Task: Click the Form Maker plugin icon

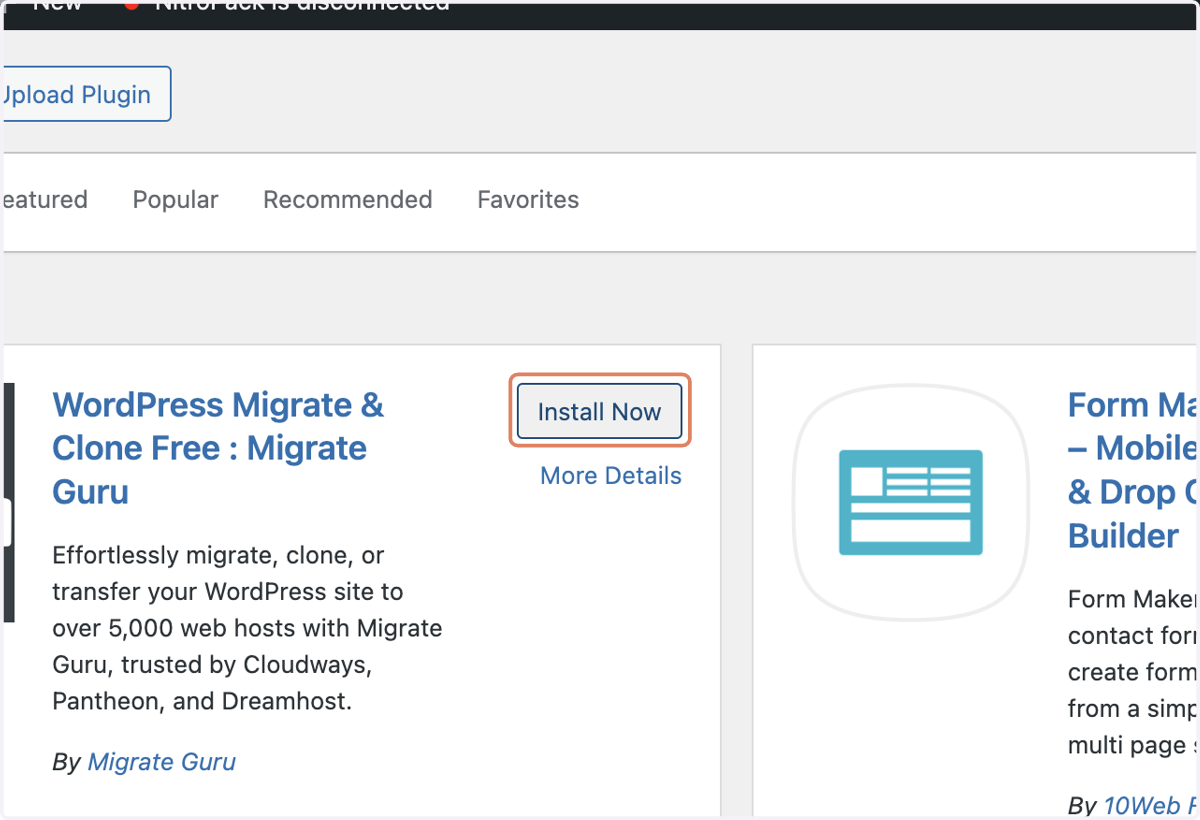Action: [910, 502]
